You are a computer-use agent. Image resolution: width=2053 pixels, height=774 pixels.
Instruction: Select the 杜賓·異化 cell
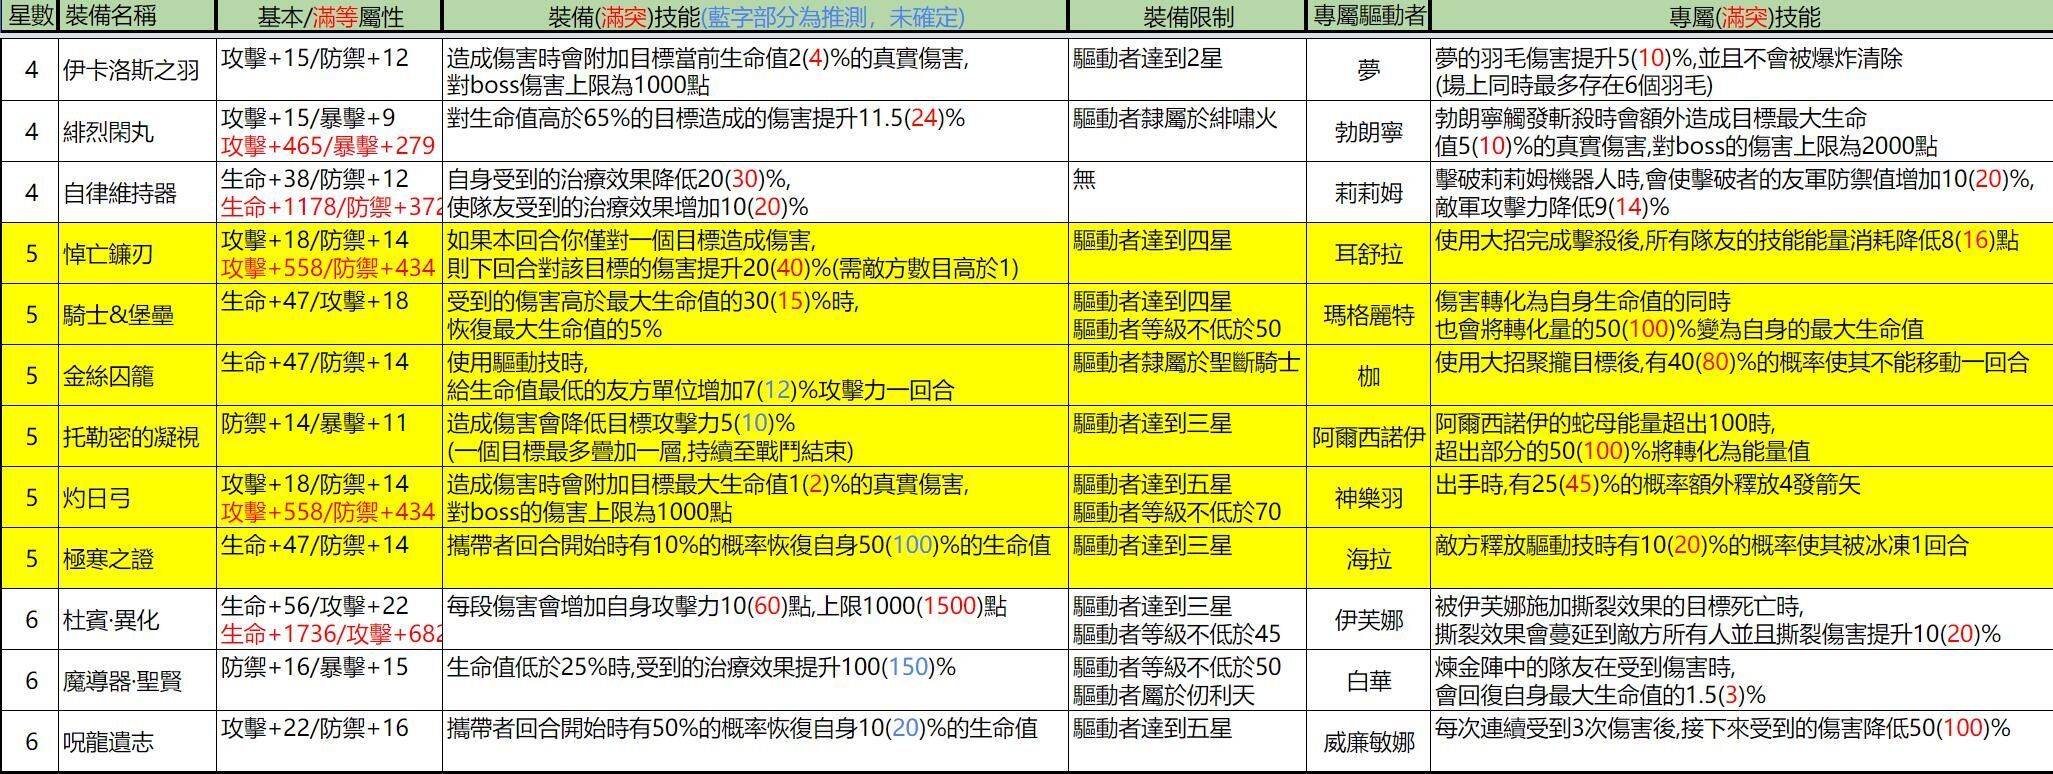pos(137,619)
